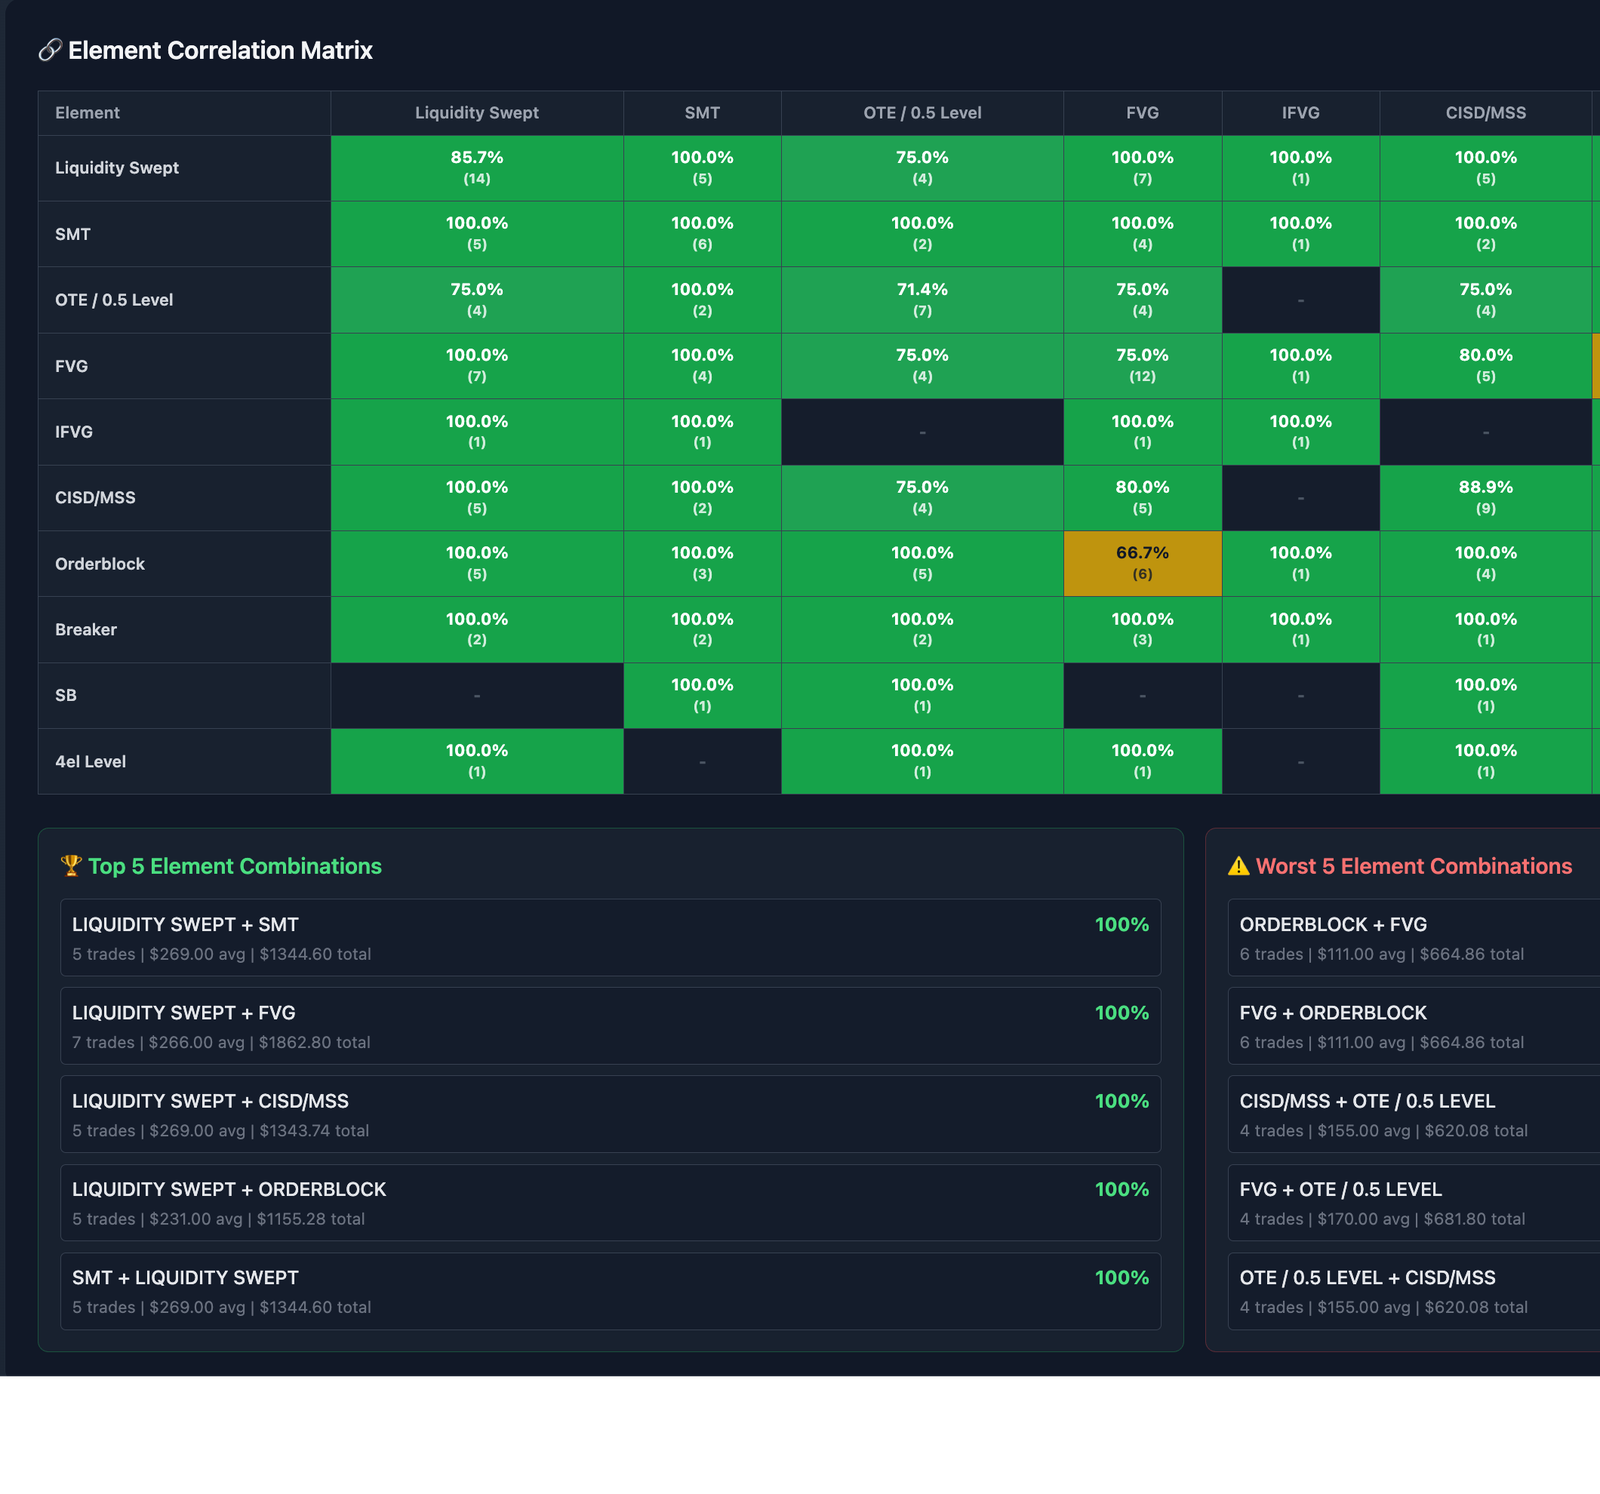Click the IFVG column header
The width and height of the screenshot is (1600, 1494).
coord(1301,113)
